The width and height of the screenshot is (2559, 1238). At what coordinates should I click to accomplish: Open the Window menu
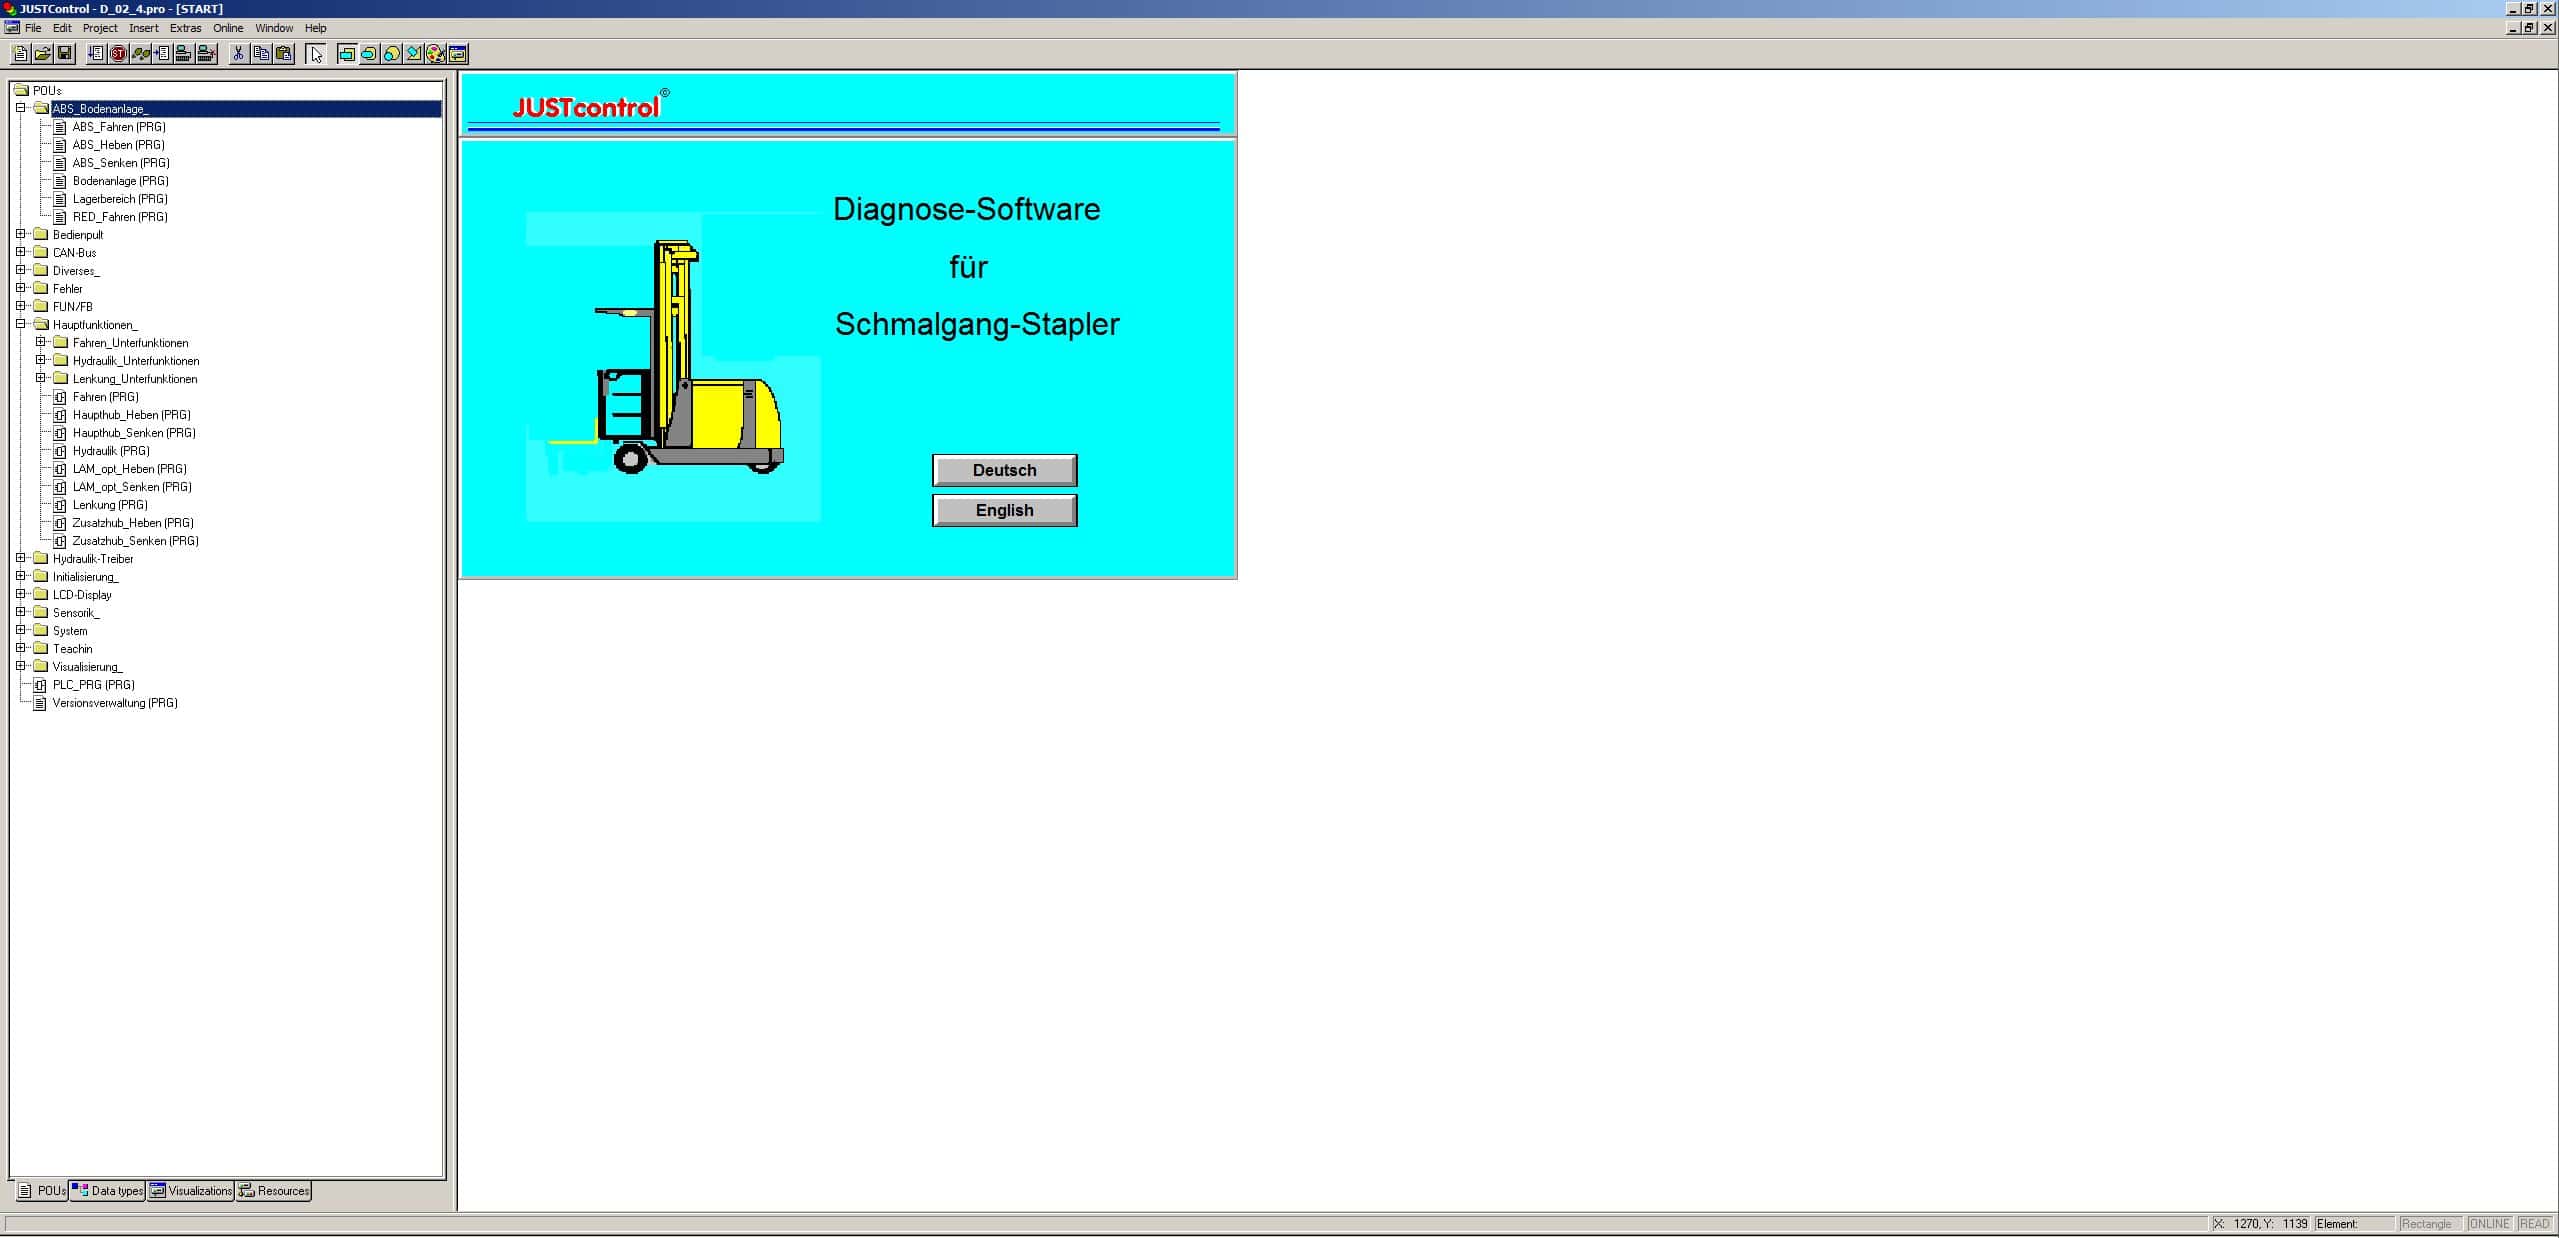click(x=274, y=28)
